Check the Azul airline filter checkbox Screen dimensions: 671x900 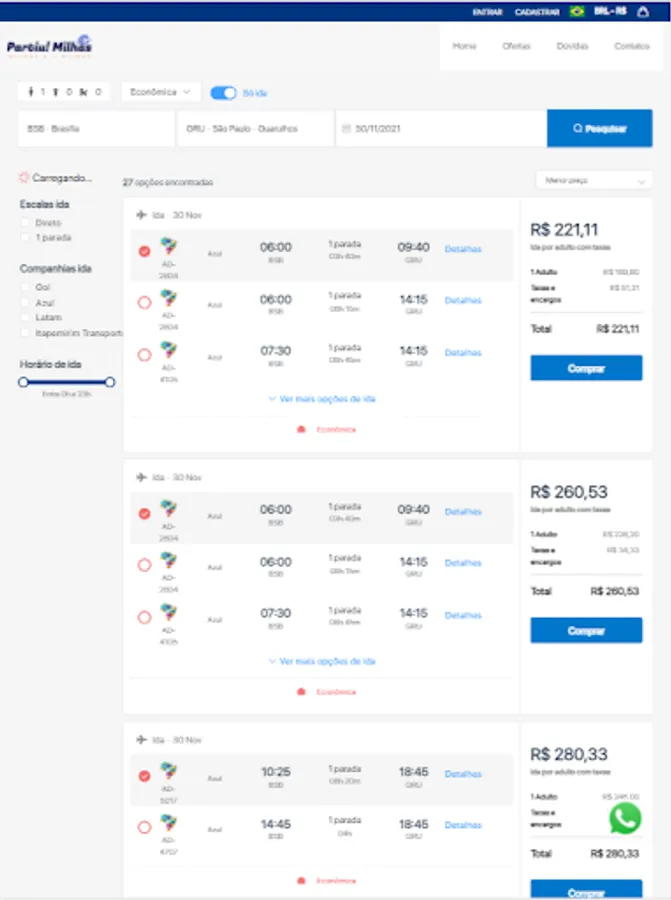(25, 302)
